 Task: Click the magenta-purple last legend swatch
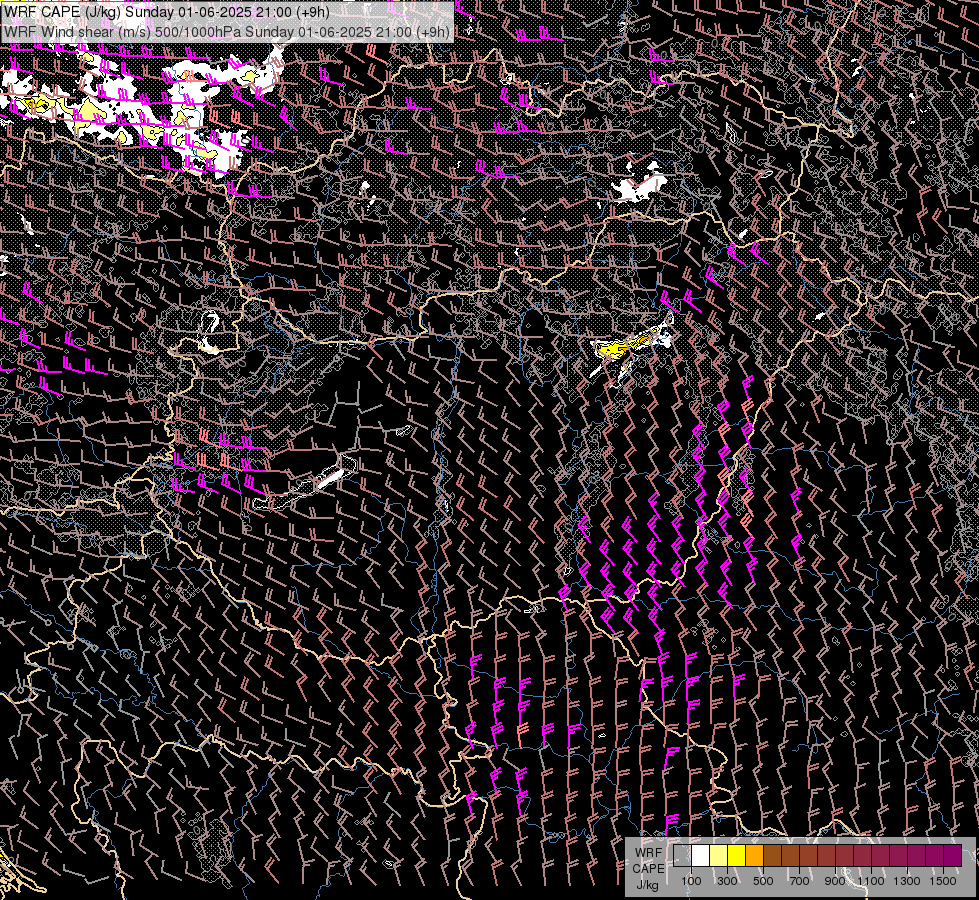click(x=952, y=855)
